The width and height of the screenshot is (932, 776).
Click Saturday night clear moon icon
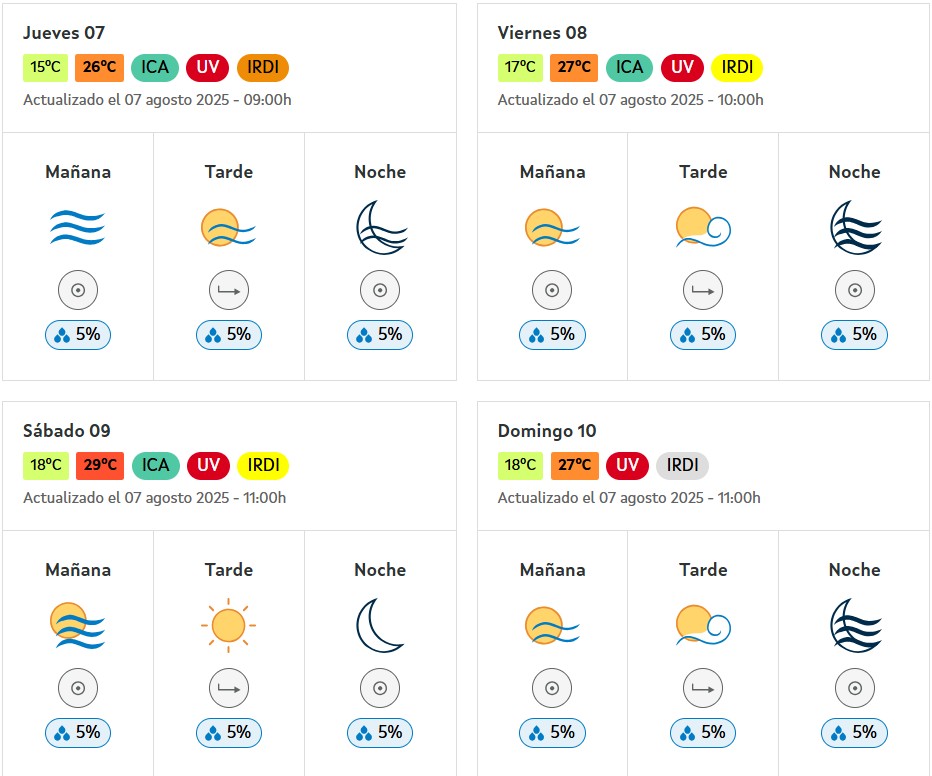tap(379, 625)
